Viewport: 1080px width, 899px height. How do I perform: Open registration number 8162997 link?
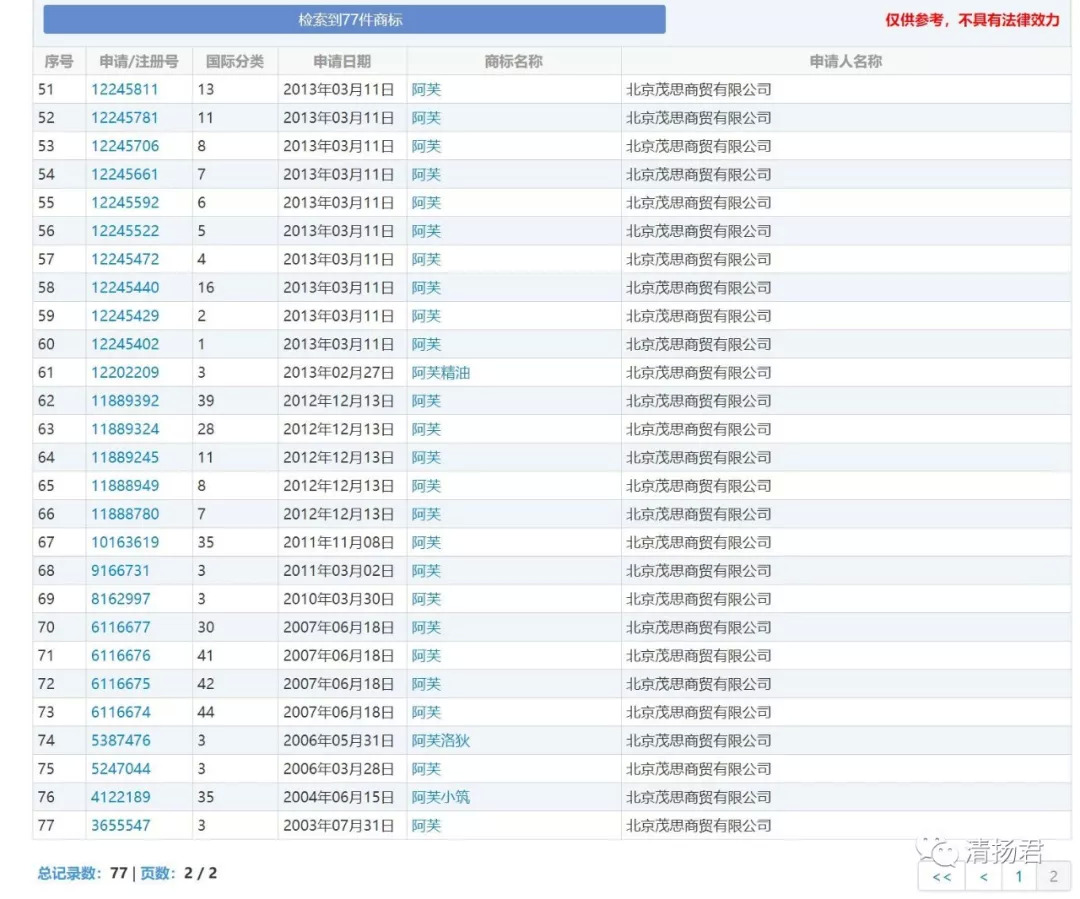point(120,599)
